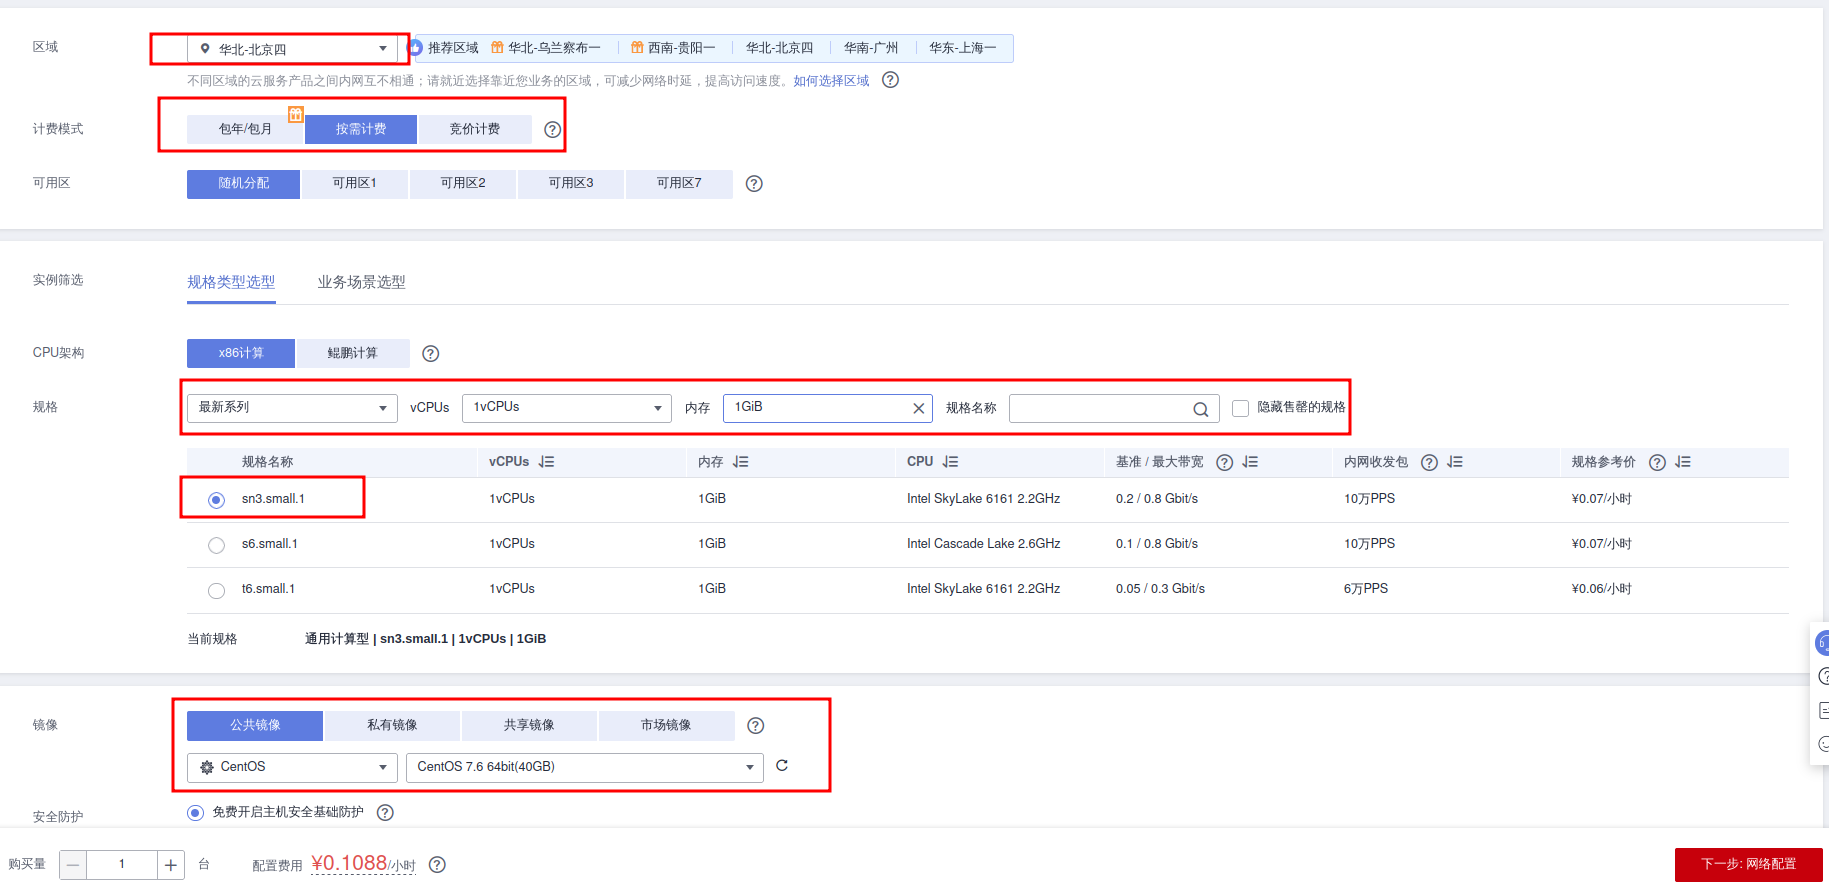This screenshot has width=1829, height=892.
Task: Sort table by 内存 column icon
Action: pyautogui.click(x=740, y=462)
